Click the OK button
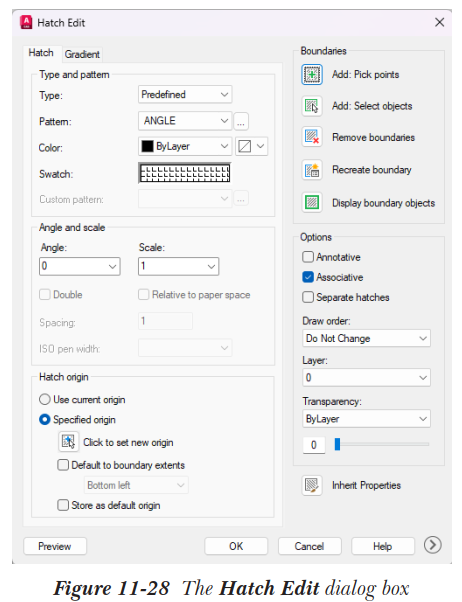462x602 pixels. point(236,546)
